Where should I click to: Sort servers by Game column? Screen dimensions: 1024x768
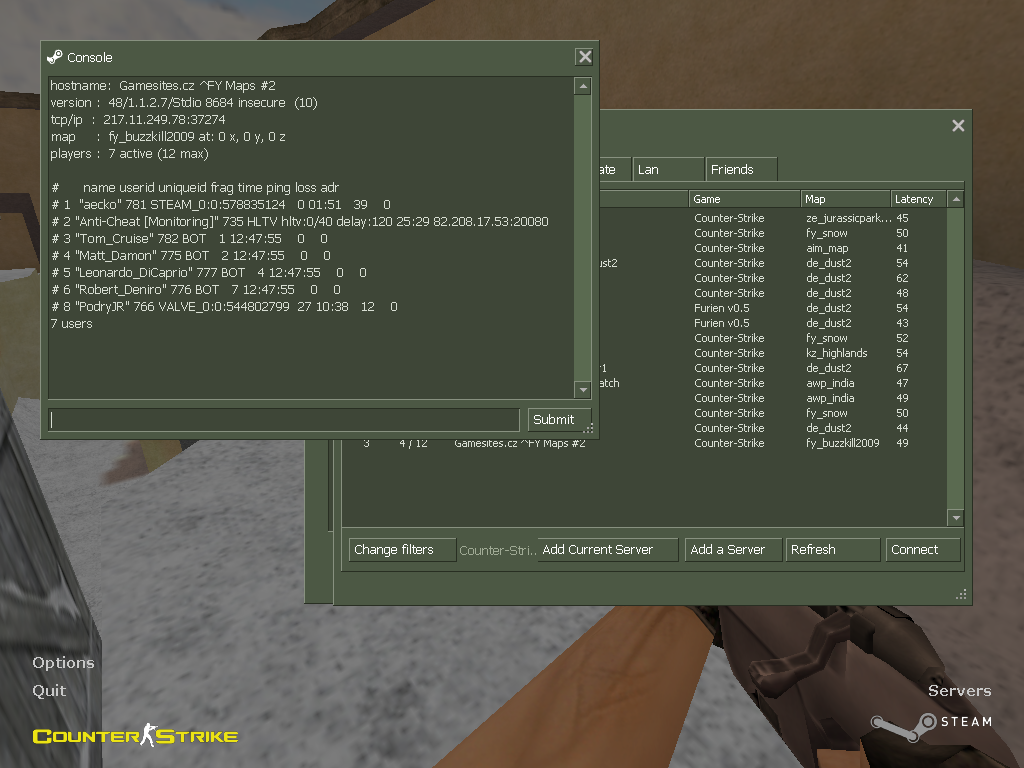744,199
